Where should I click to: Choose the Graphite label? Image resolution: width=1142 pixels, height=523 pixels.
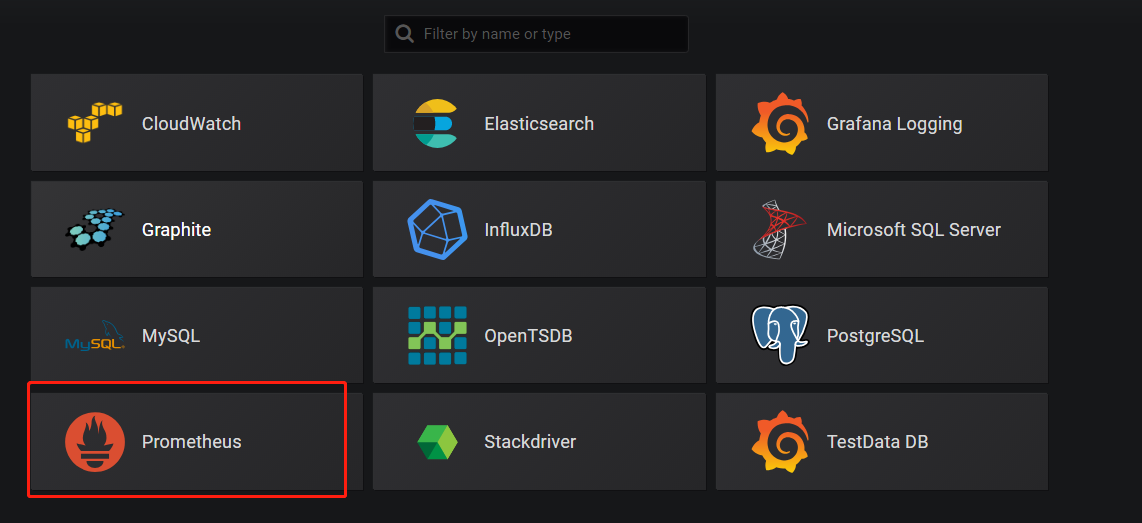[x=176, y=230]
